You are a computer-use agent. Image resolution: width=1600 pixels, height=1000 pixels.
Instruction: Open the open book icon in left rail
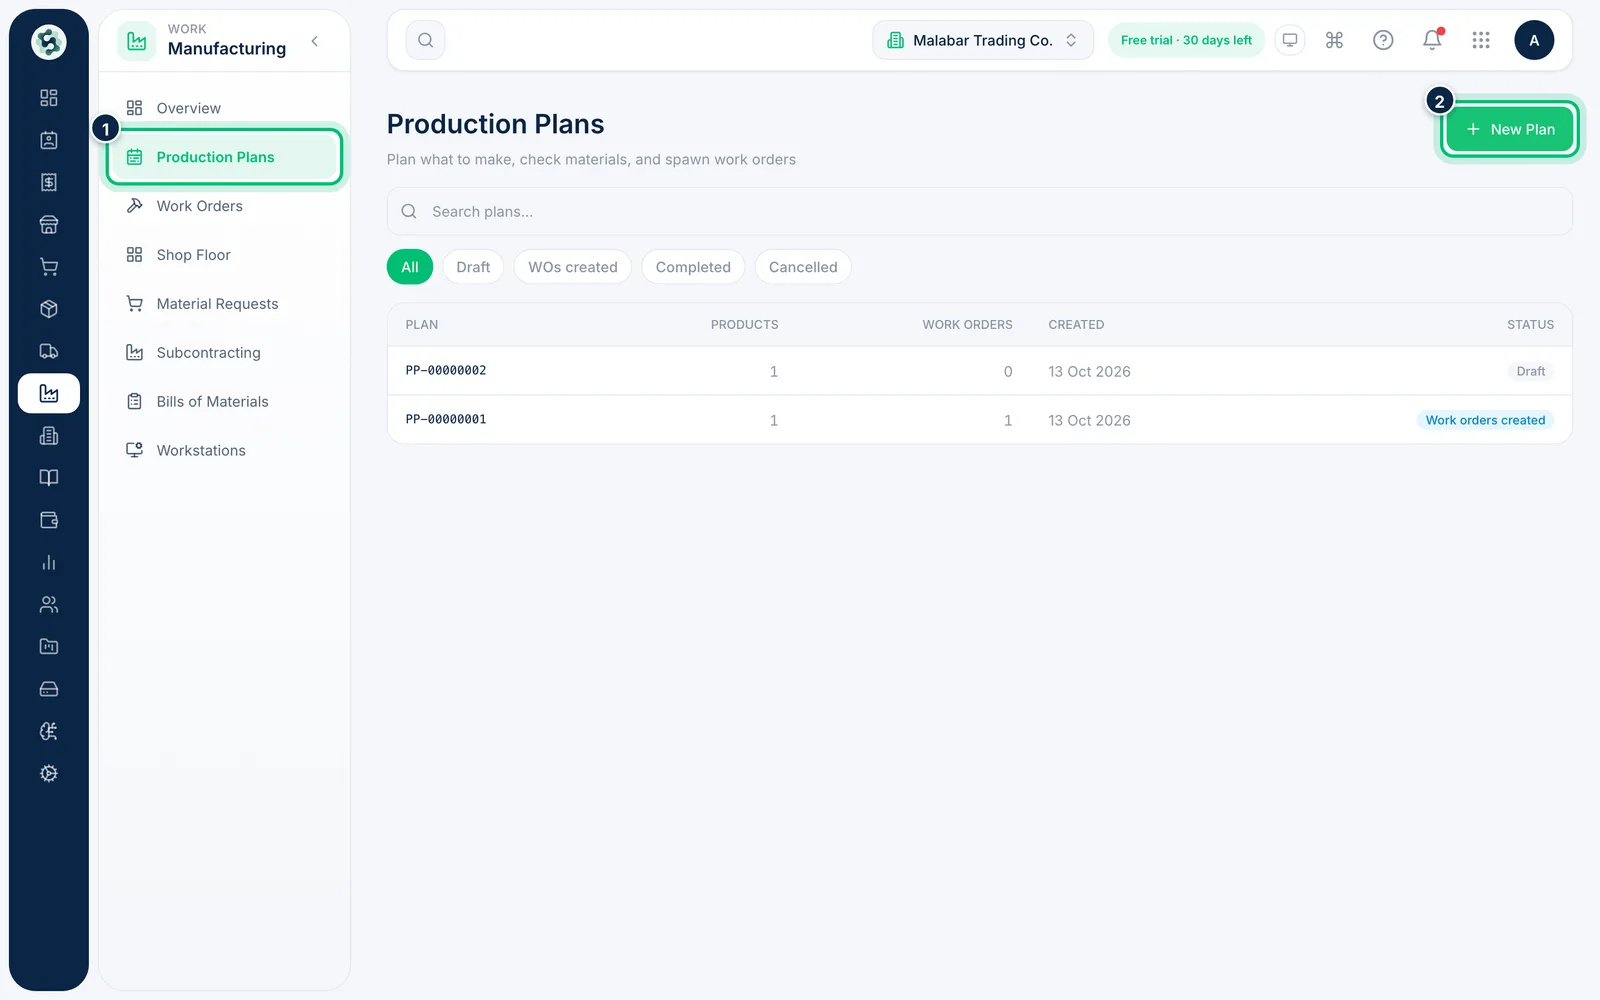[48, 478]
